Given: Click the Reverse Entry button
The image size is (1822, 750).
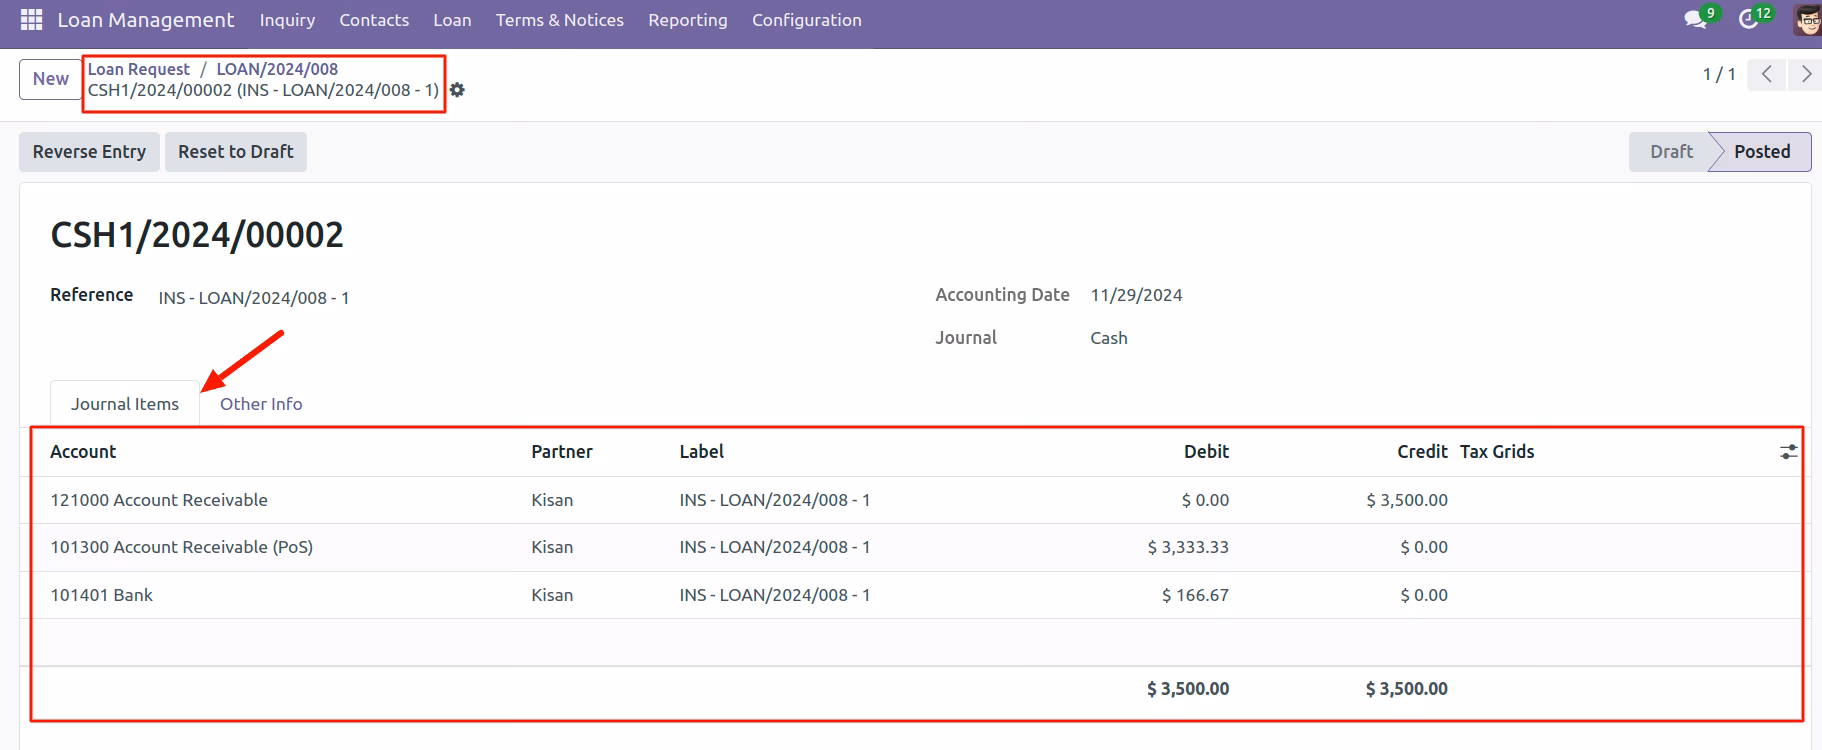Looking at the screenshot, I should click(x=89, y=152).
